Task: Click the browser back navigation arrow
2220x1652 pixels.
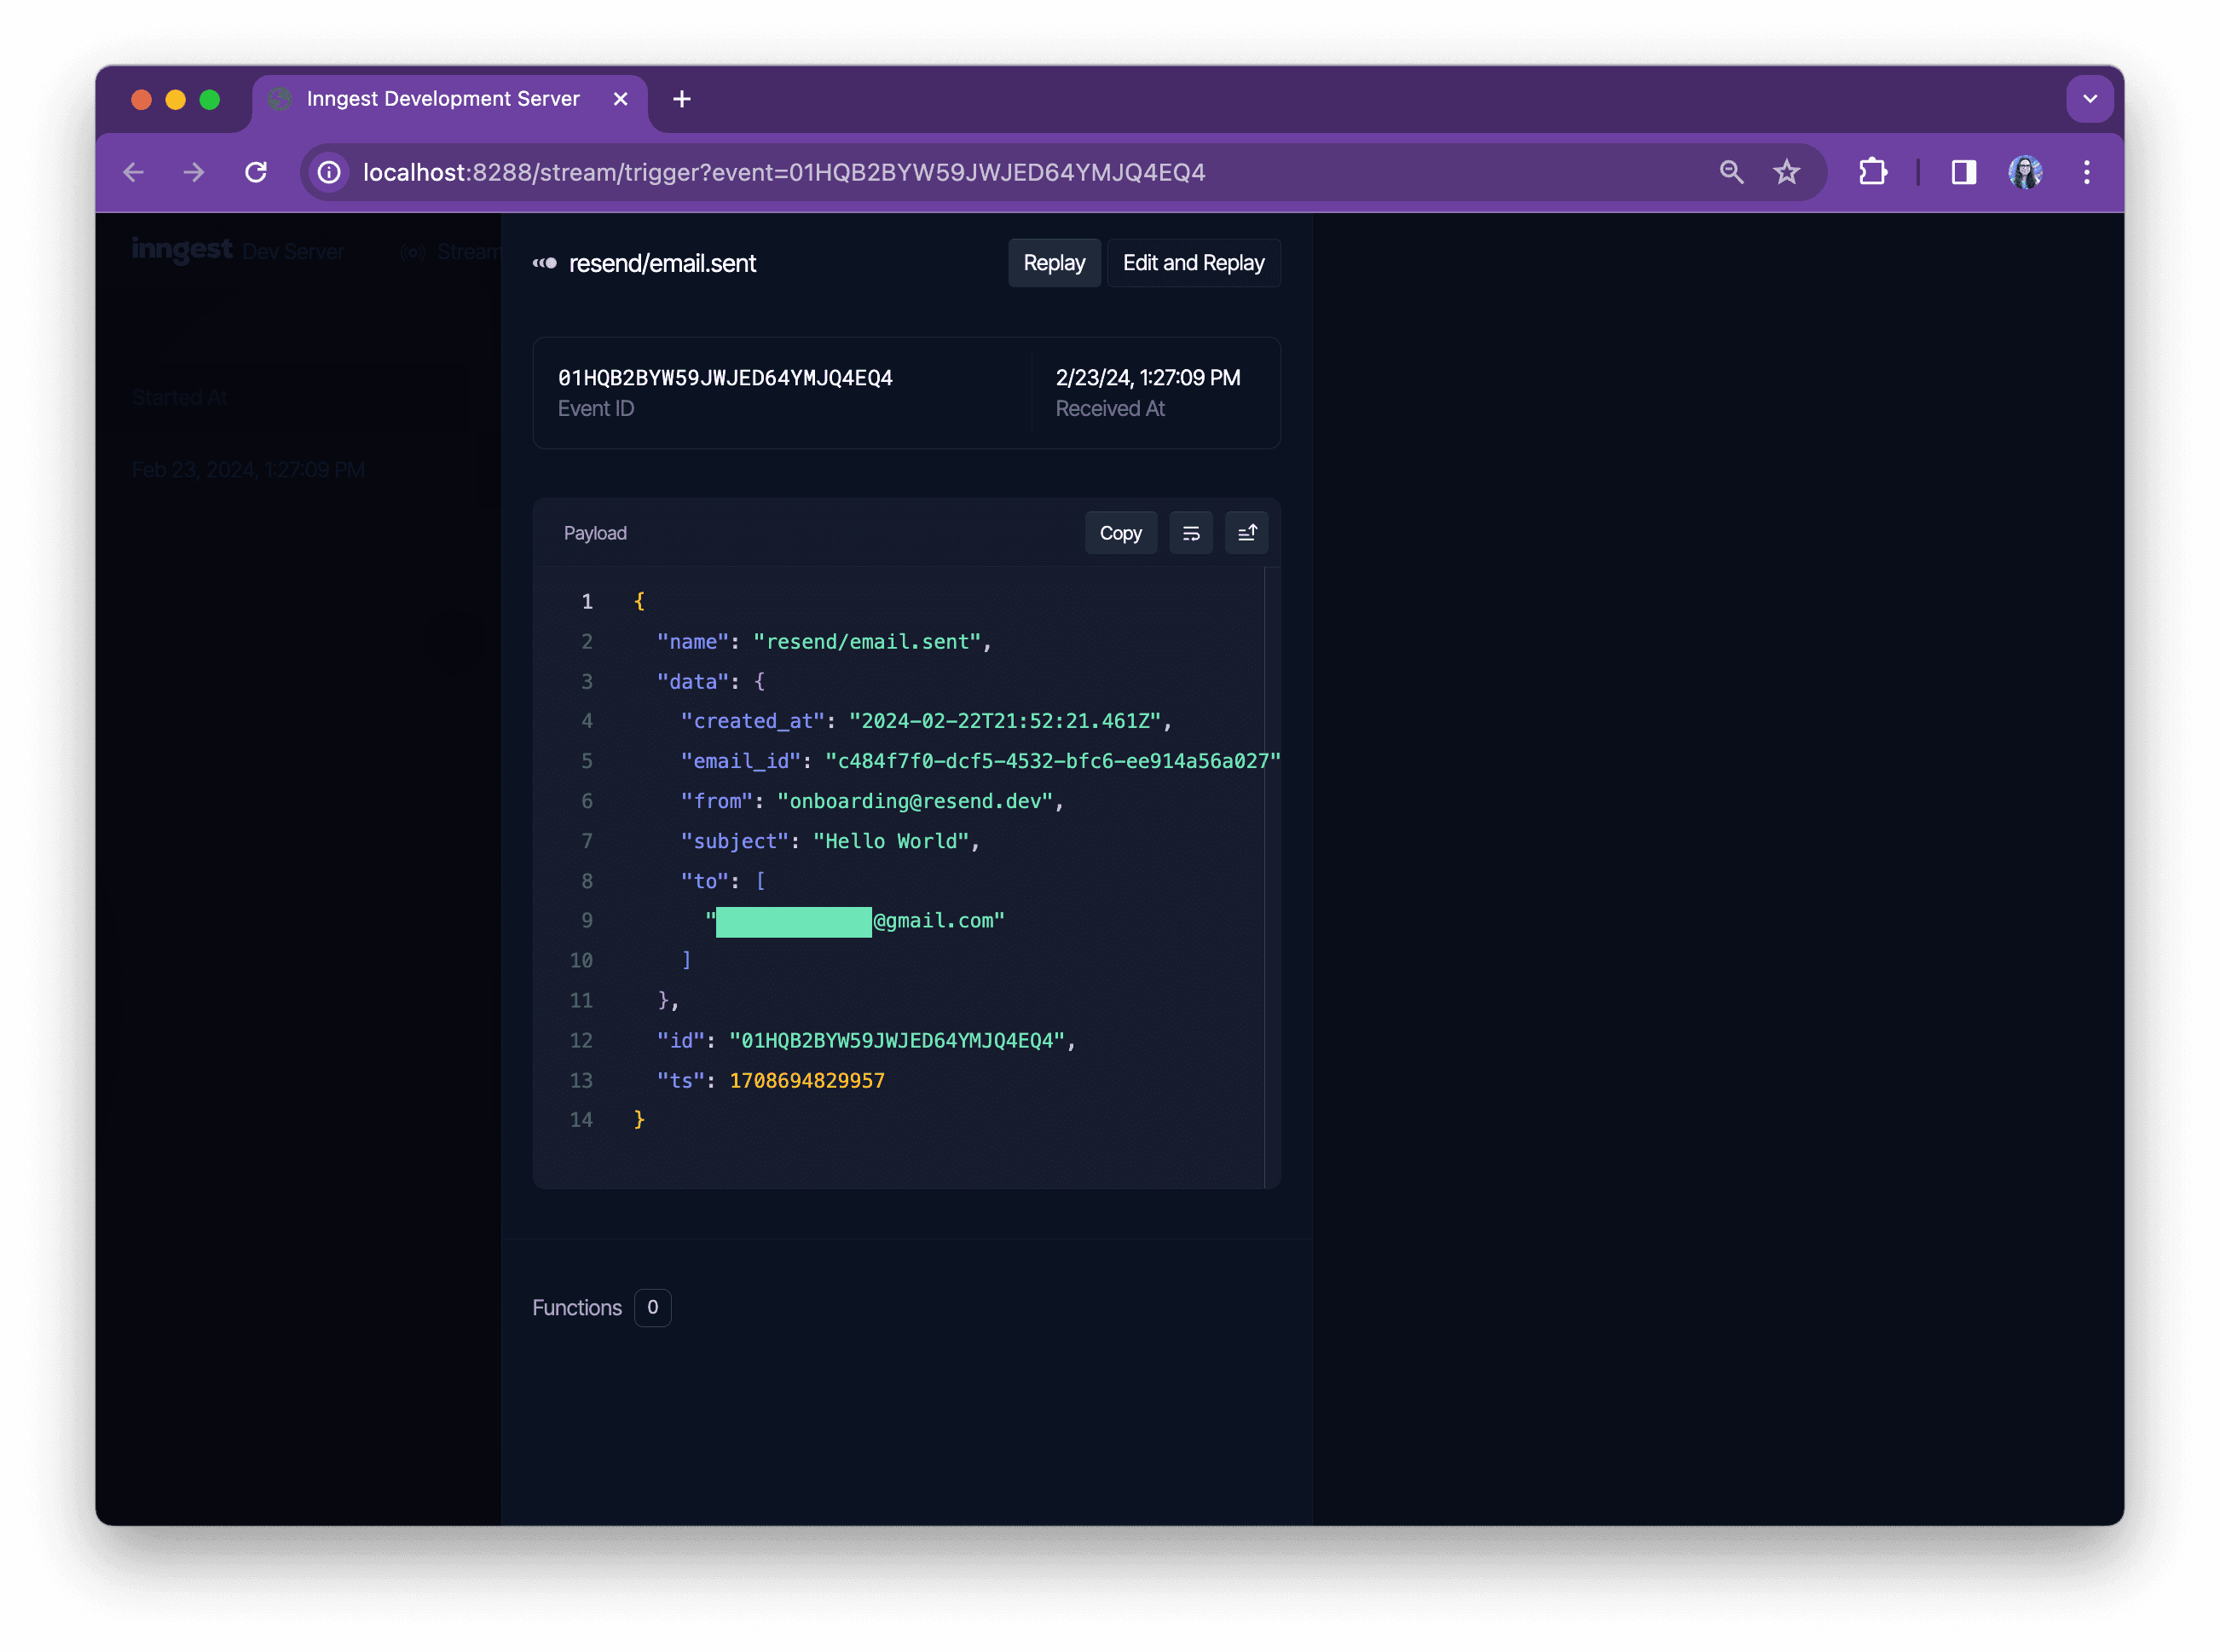Action: tap(136, 170)
